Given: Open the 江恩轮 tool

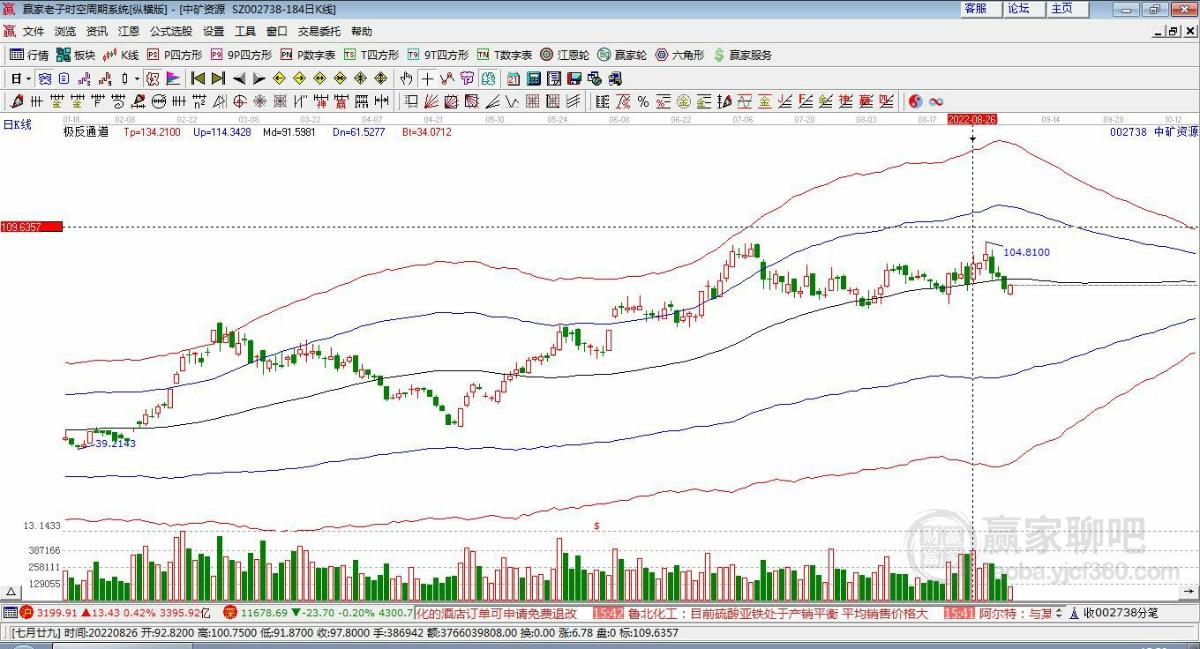Looking at the screenshot, I should tap(566, 55).
